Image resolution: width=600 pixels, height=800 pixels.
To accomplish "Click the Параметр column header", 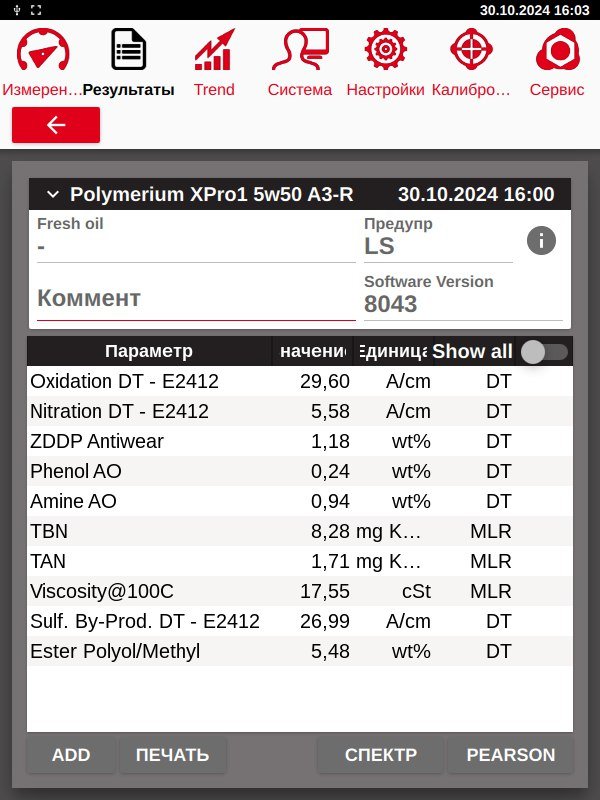I will click(x=149, y=351).
